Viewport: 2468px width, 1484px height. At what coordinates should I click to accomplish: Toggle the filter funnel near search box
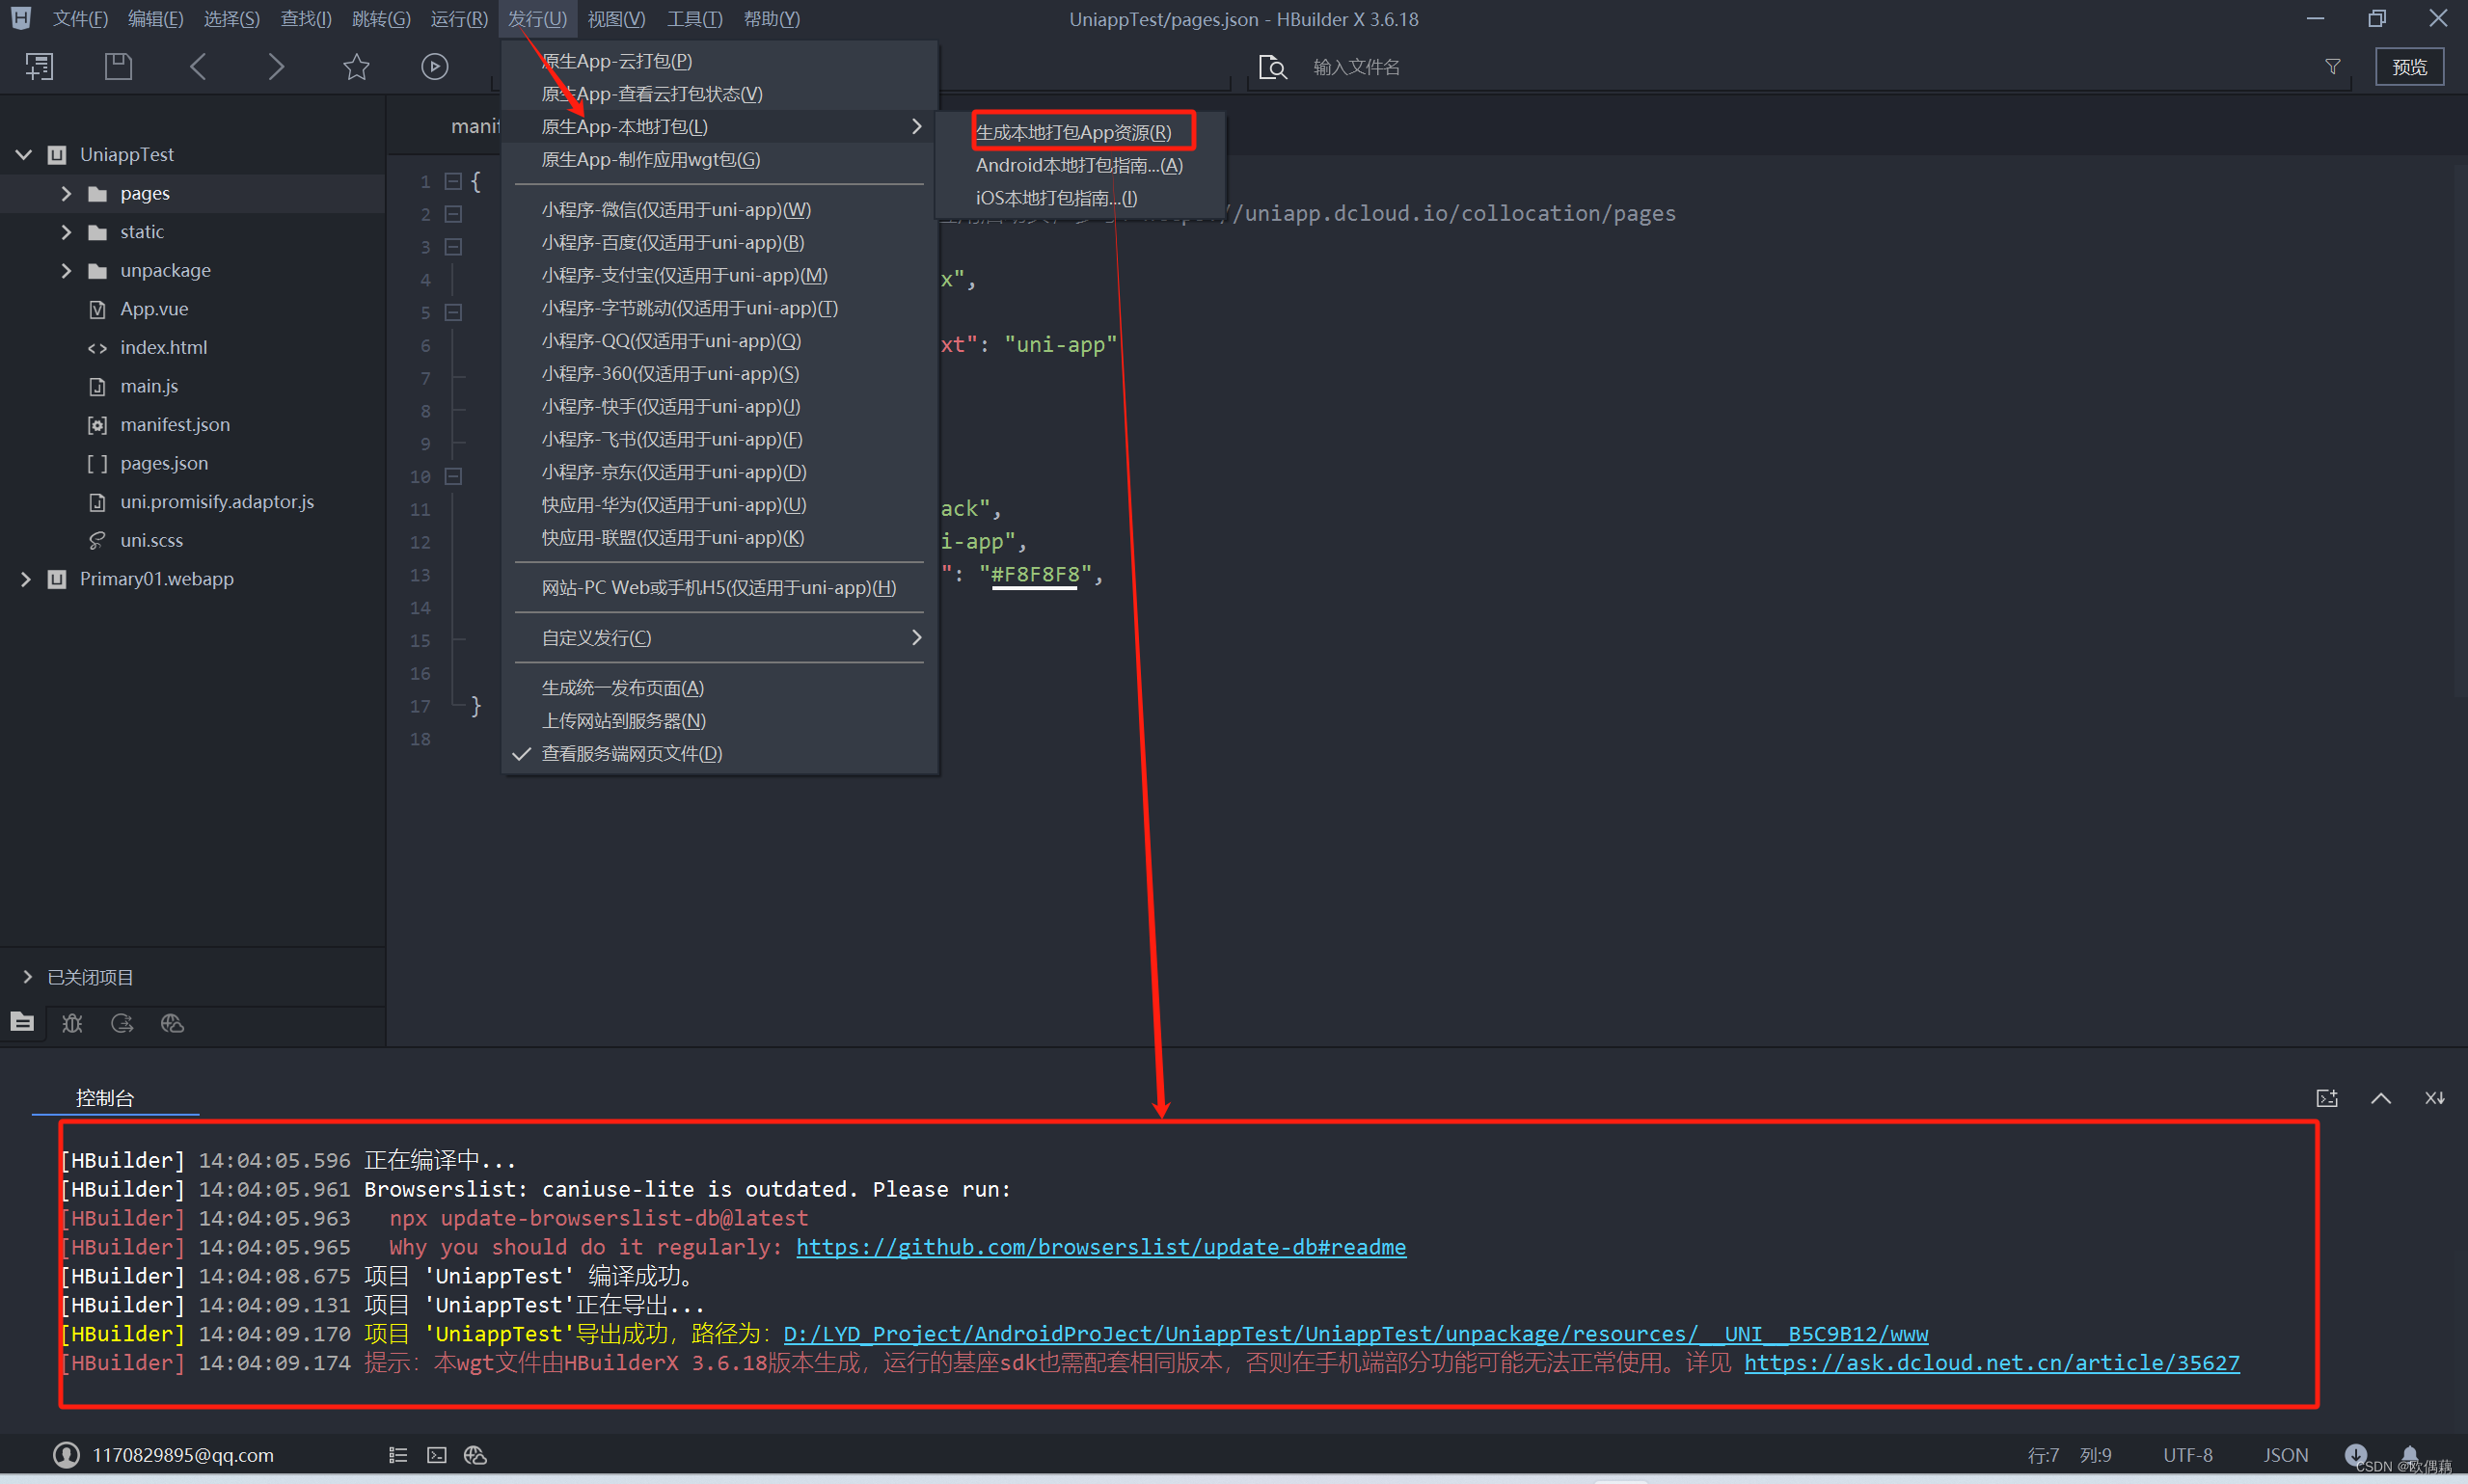pyautogui.click(x=2333, y=66)
